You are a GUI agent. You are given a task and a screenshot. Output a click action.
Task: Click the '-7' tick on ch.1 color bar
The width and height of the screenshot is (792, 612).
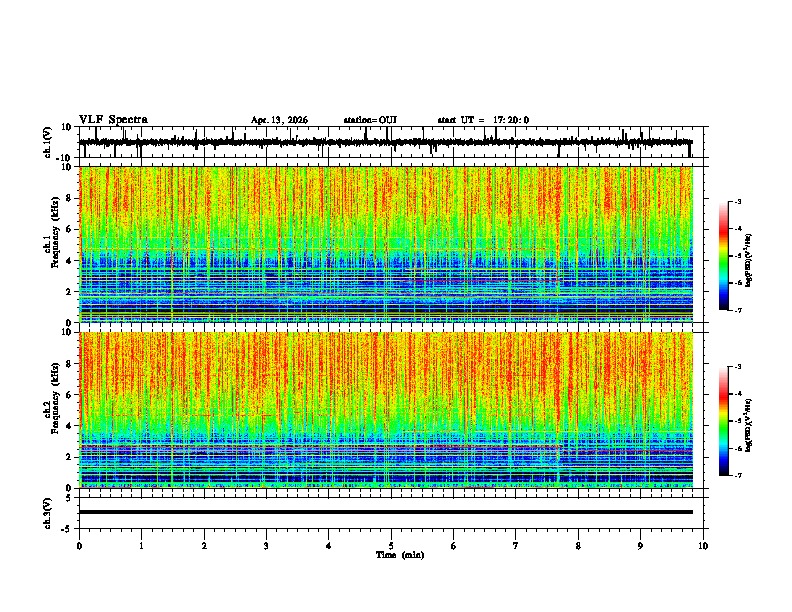[x=737, y=311]
